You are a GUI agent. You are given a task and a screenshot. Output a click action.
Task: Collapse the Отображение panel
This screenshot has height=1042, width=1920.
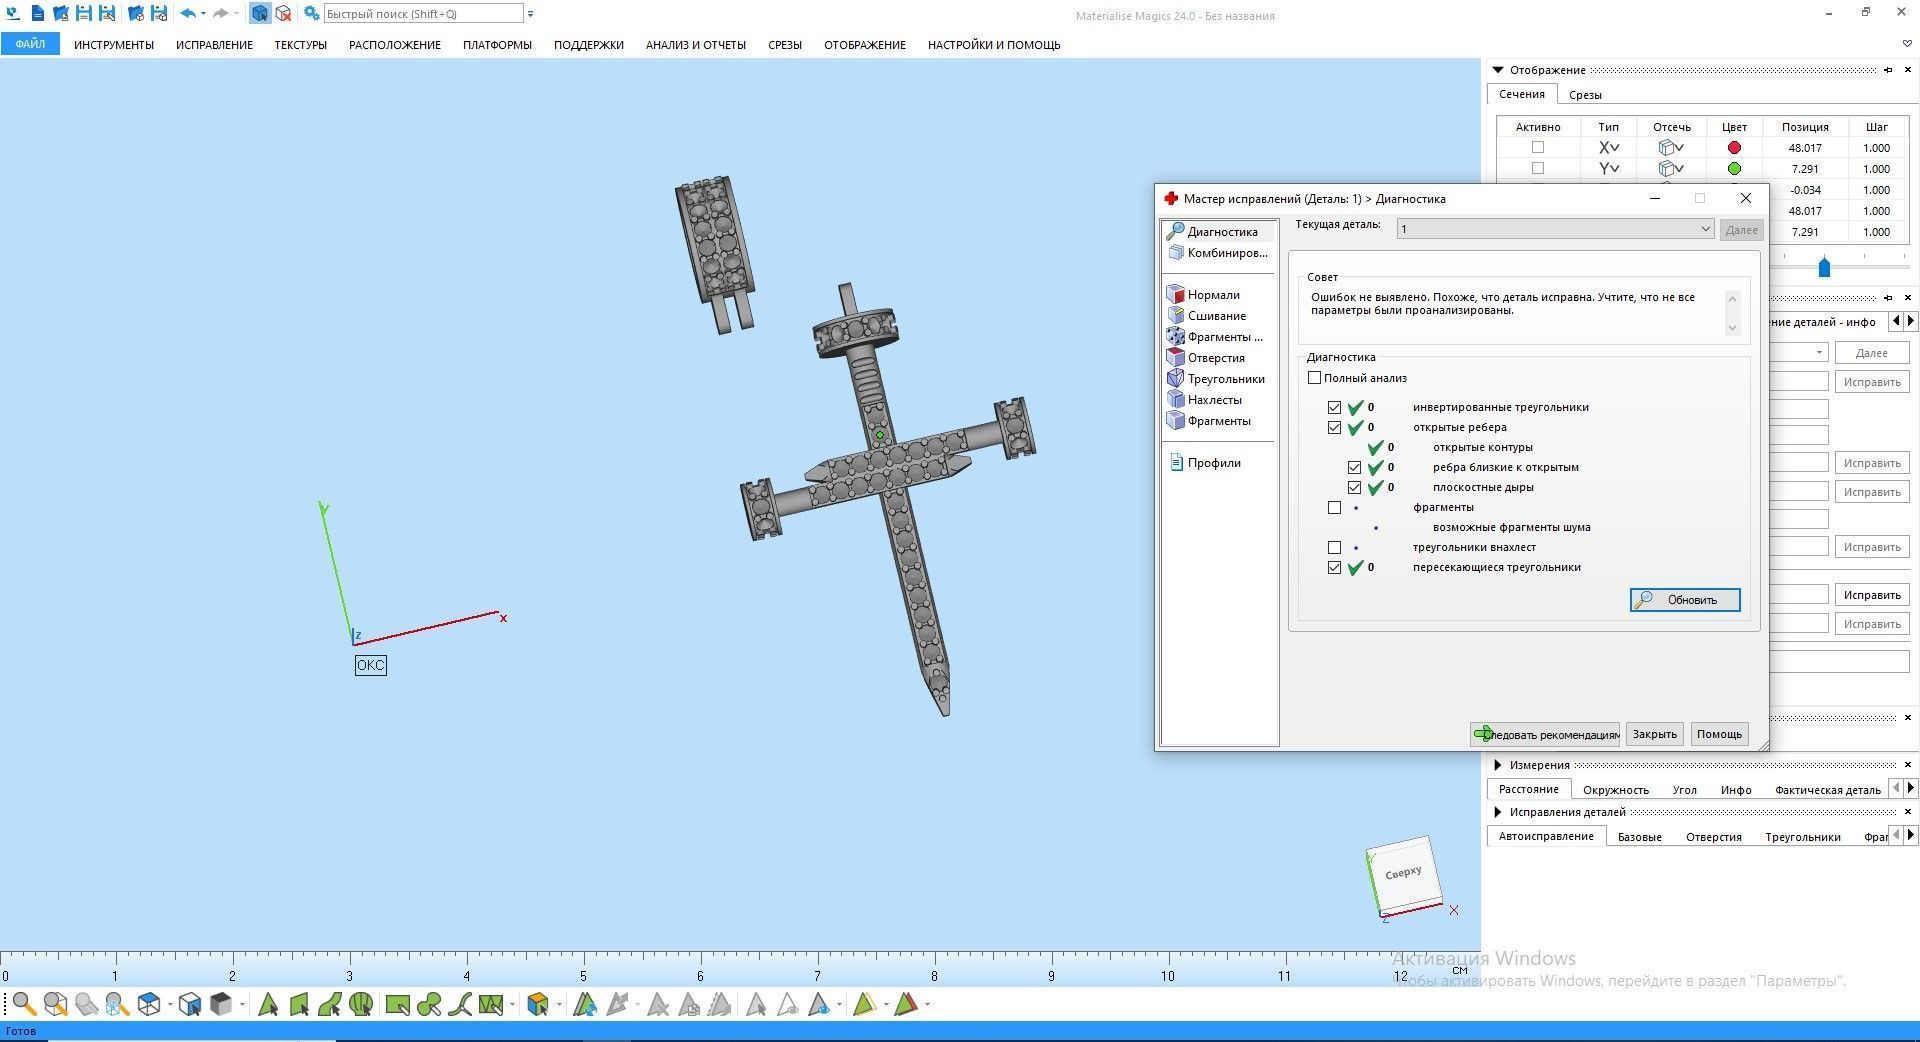click(x=1498, y=70)
